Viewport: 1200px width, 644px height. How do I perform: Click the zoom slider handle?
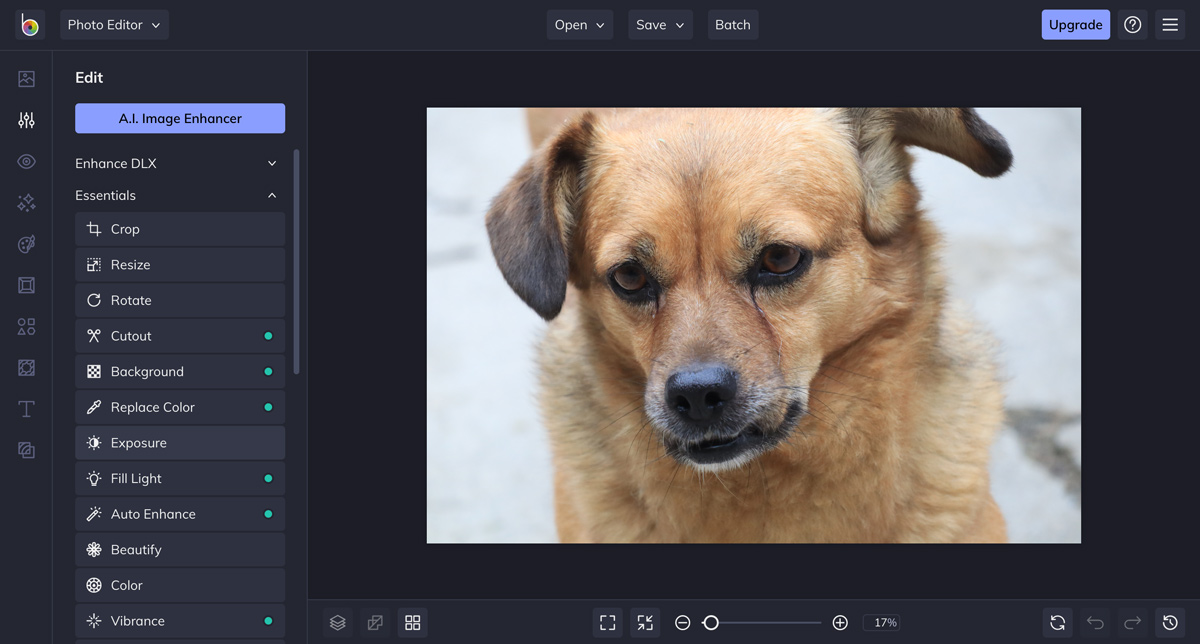click(x=711, y=623)
